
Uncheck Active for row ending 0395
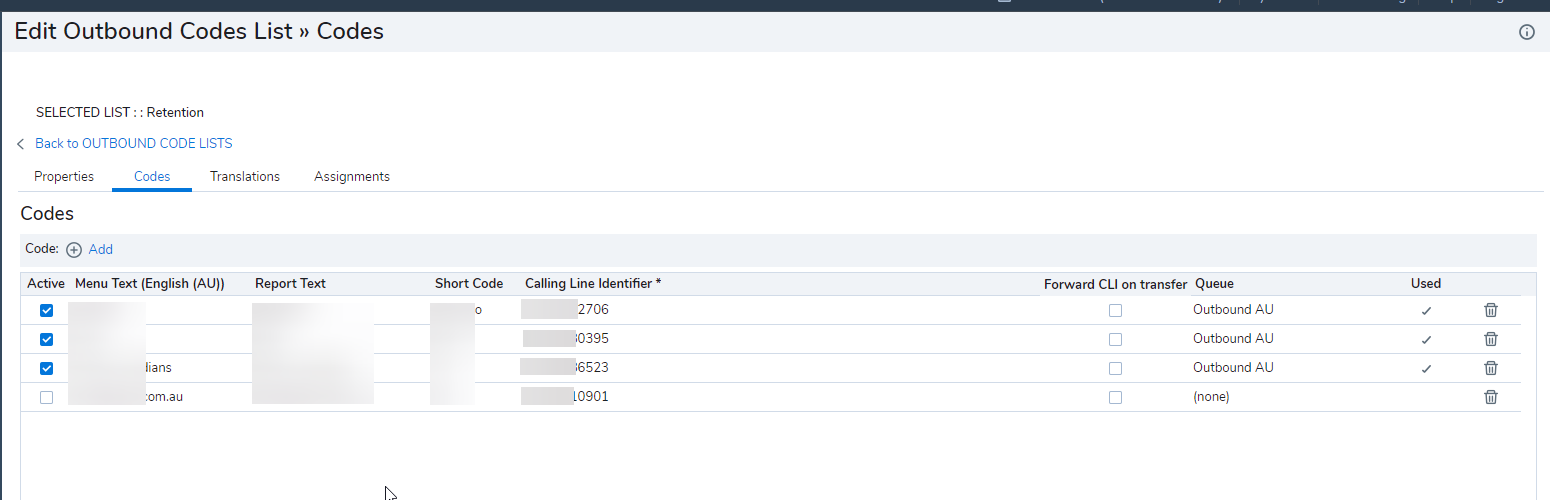46,340
